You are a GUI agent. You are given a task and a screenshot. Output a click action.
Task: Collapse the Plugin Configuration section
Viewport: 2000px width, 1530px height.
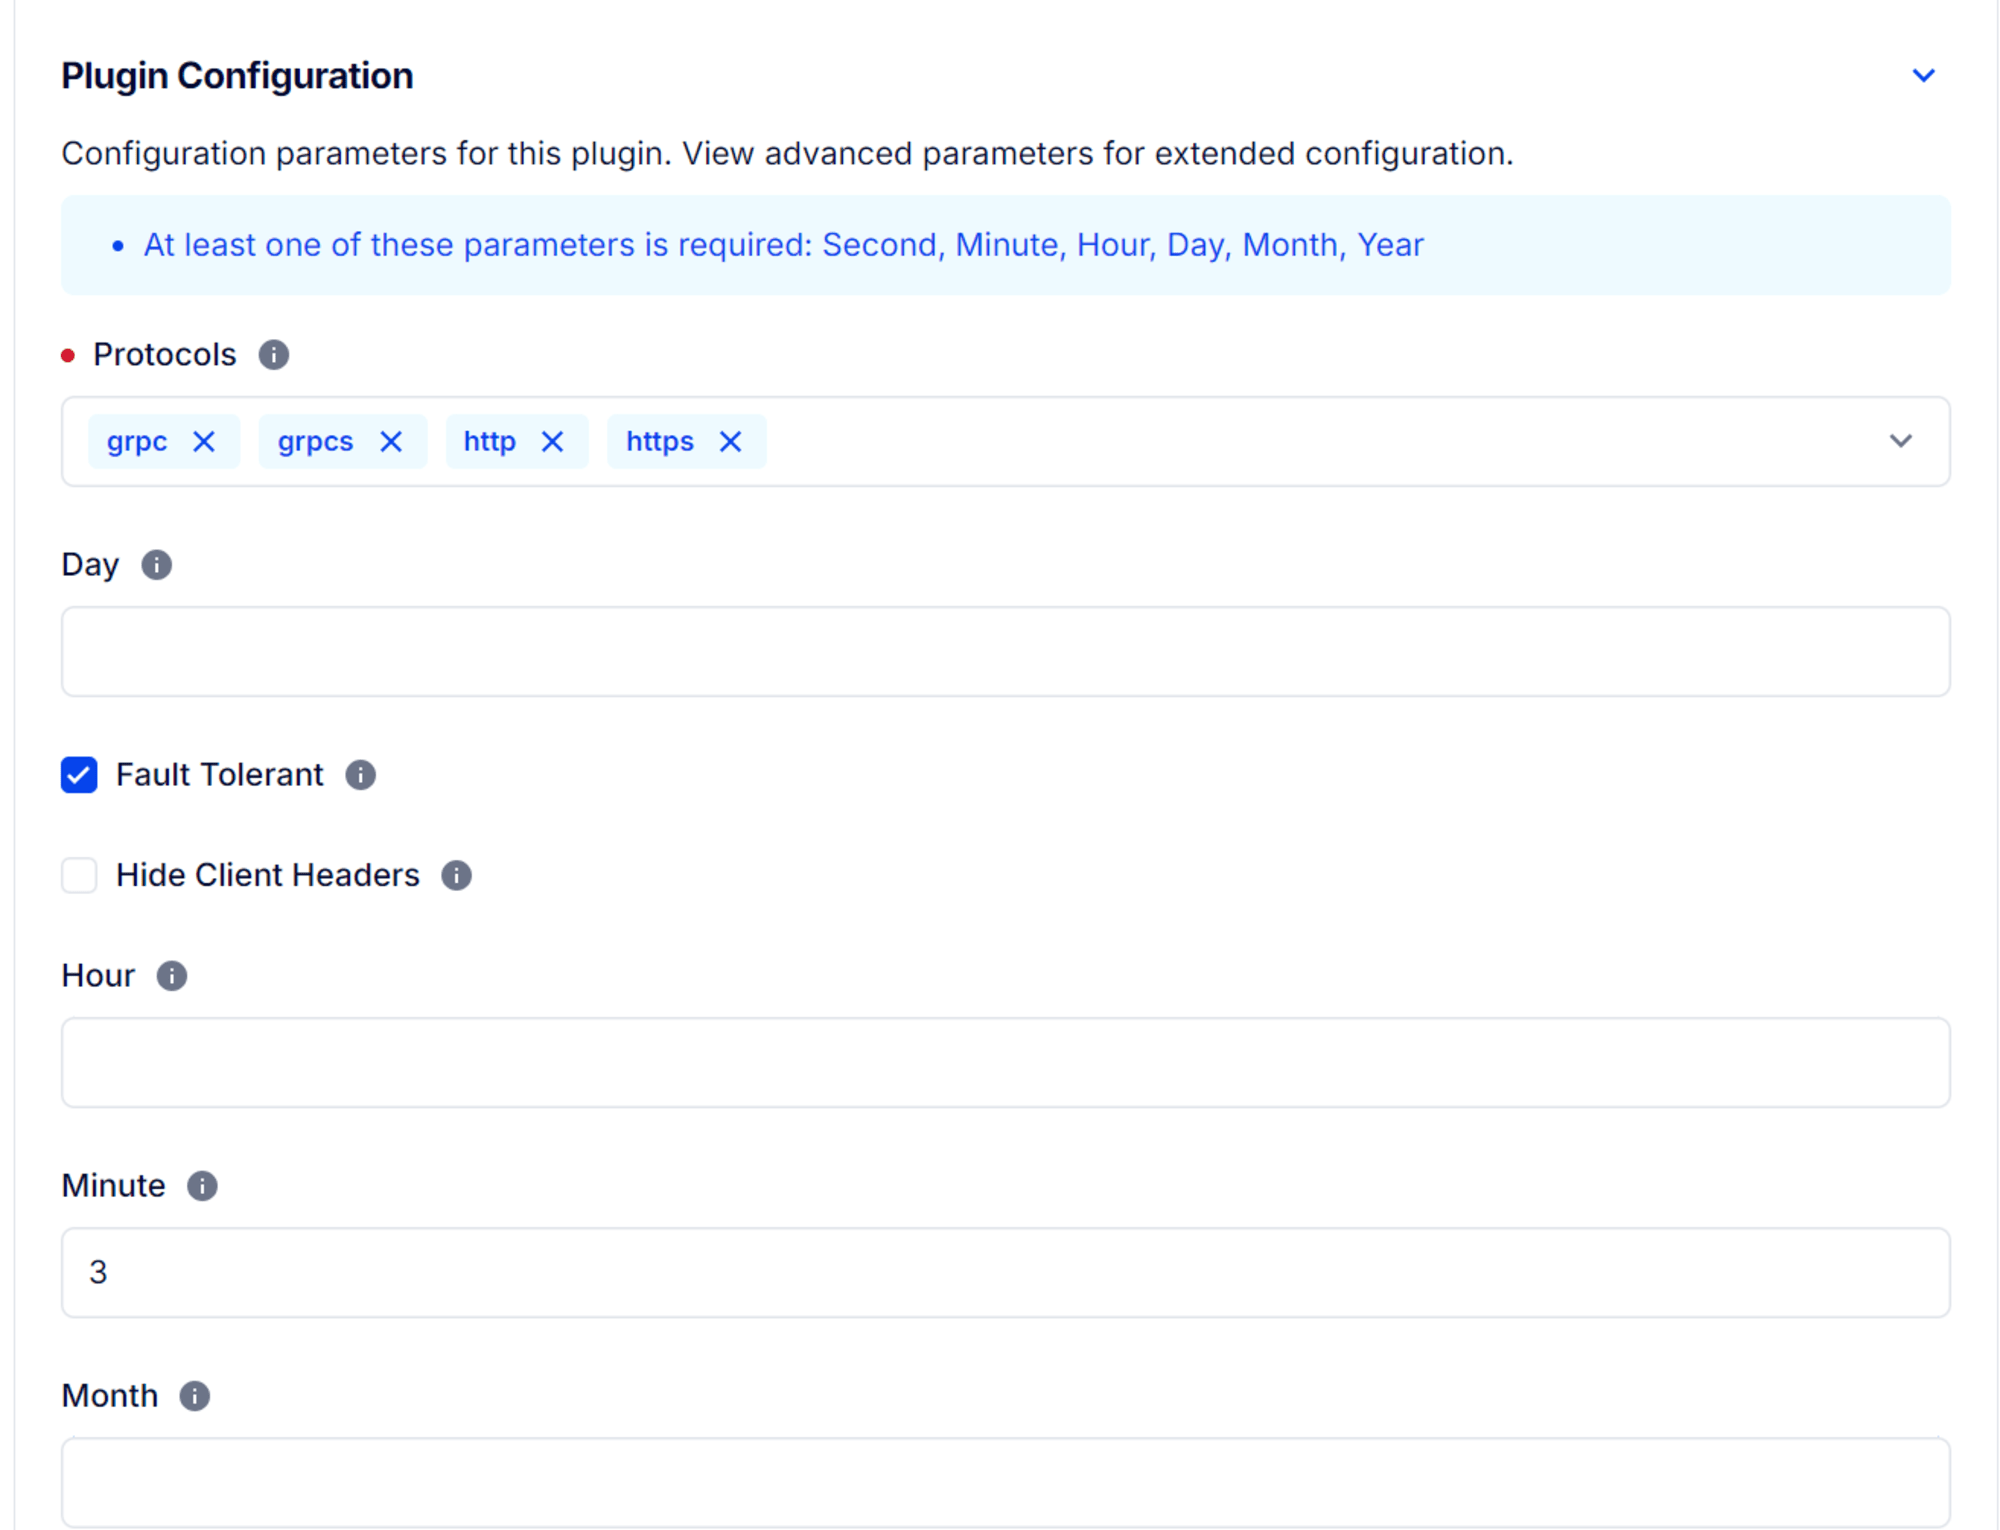(x=1923, y=76)
